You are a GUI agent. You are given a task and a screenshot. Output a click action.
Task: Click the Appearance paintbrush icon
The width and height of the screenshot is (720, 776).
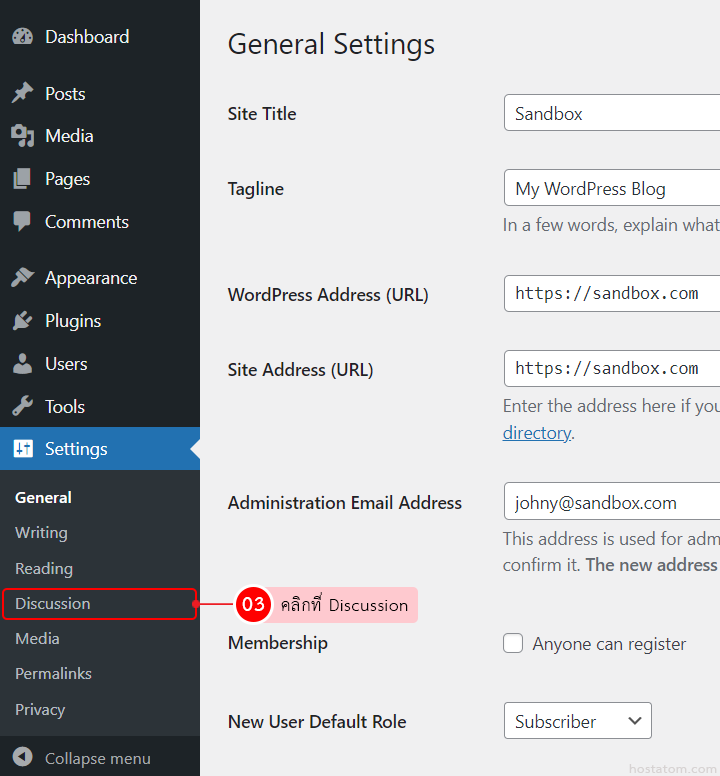click(x=22, y=278)
